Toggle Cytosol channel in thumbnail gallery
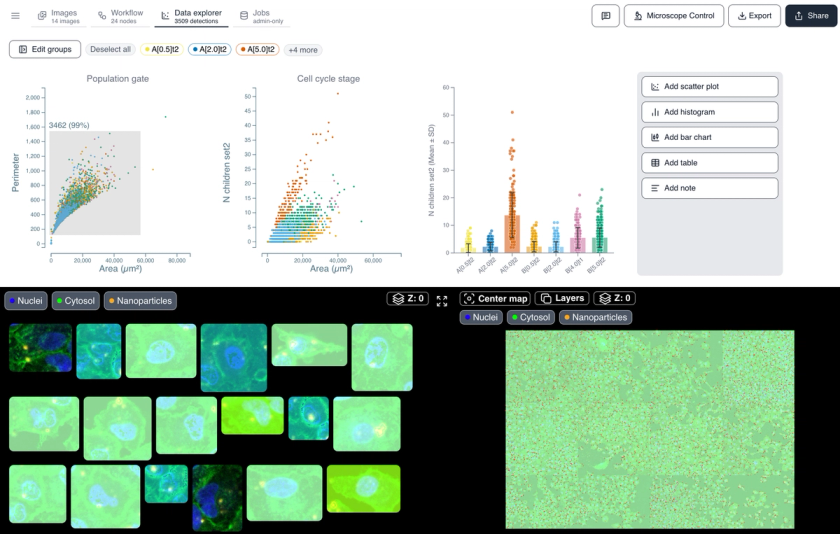The width and height of the screenshot is (840, 534). click(76, 301)
